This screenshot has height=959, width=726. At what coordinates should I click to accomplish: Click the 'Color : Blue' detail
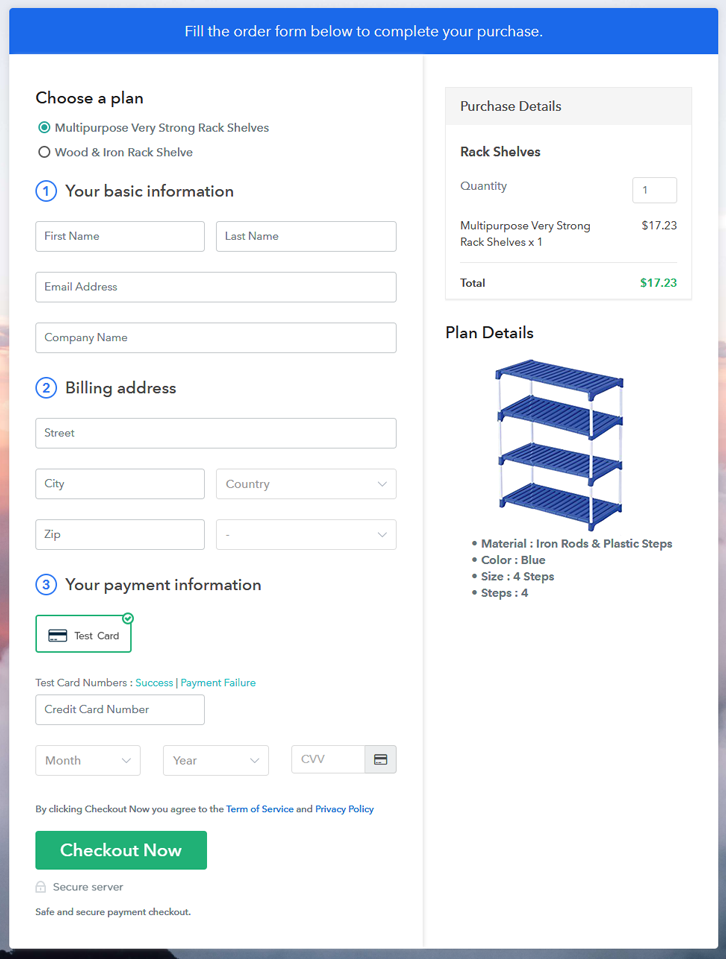click(513, 560)
